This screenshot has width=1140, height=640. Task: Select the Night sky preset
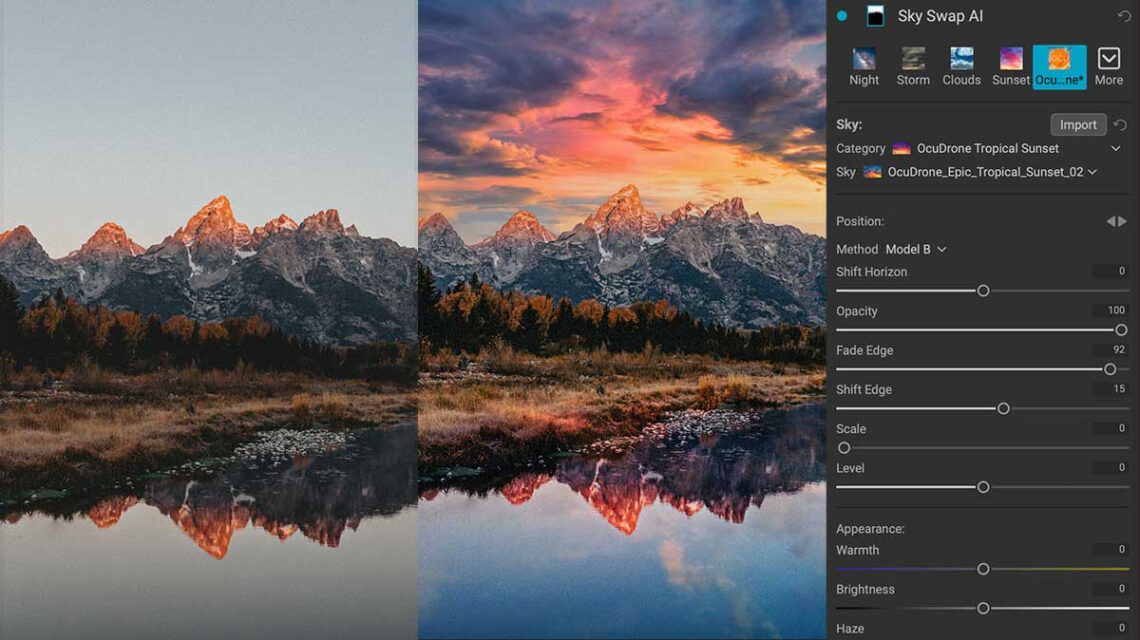[864, 67]
